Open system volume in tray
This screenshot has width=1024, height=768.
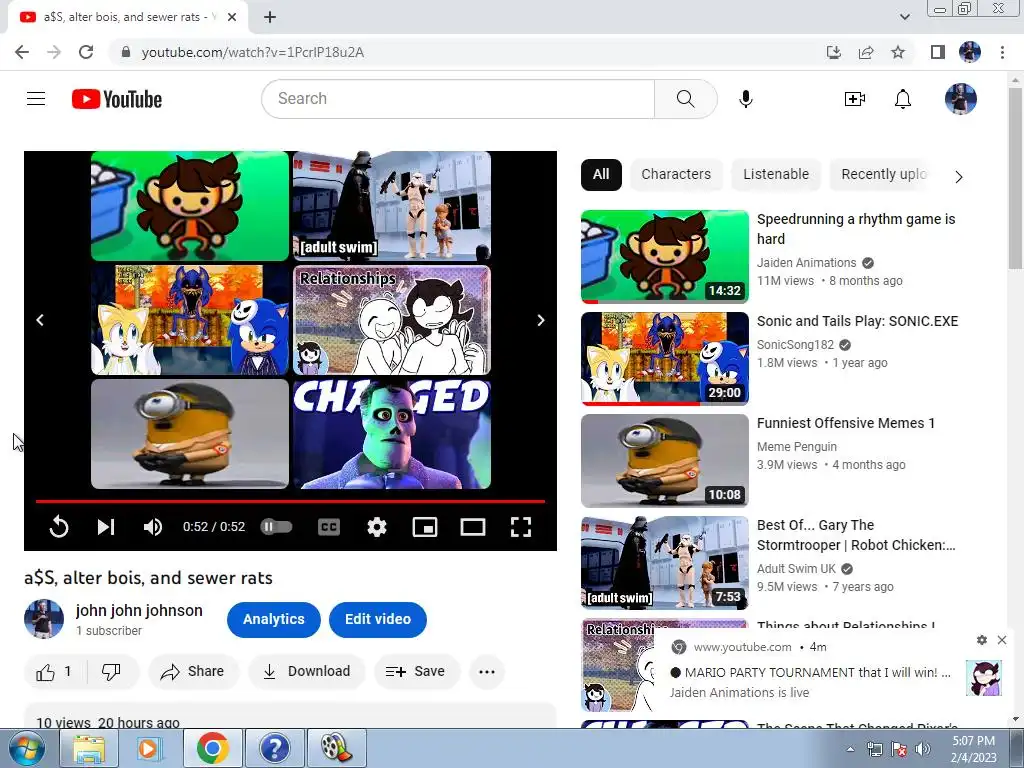922,749
